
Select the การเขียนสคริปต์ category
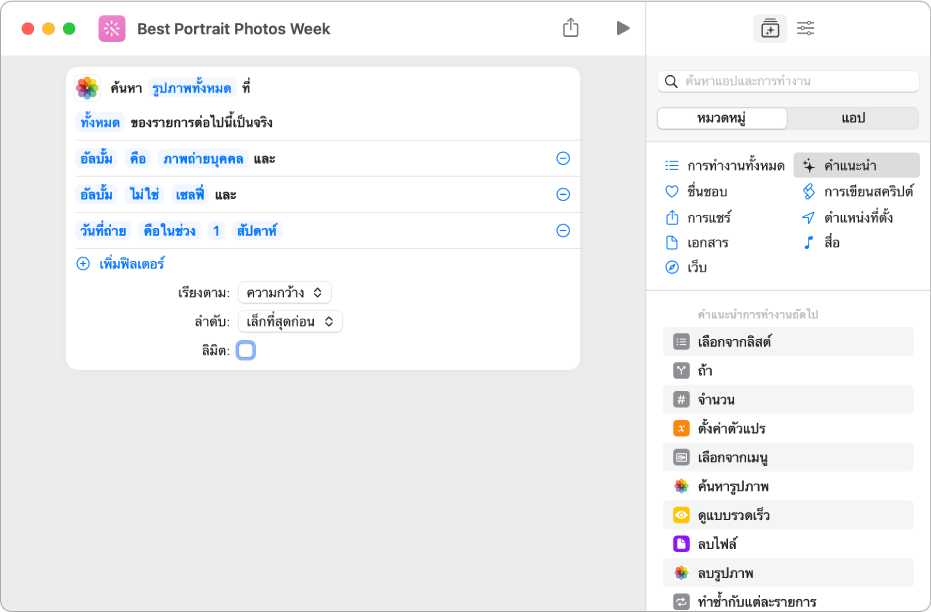[x=858, y=191]
